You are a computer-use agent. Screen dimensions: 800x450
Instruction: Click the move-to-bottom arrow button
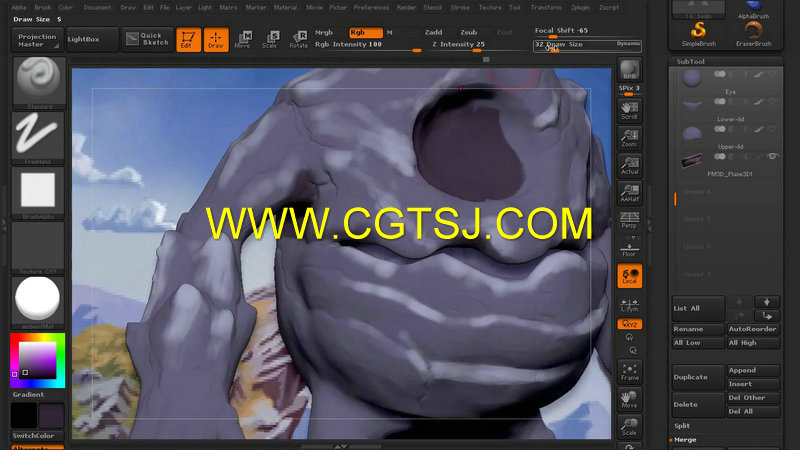pyautogui.click(x=766, y=316)
